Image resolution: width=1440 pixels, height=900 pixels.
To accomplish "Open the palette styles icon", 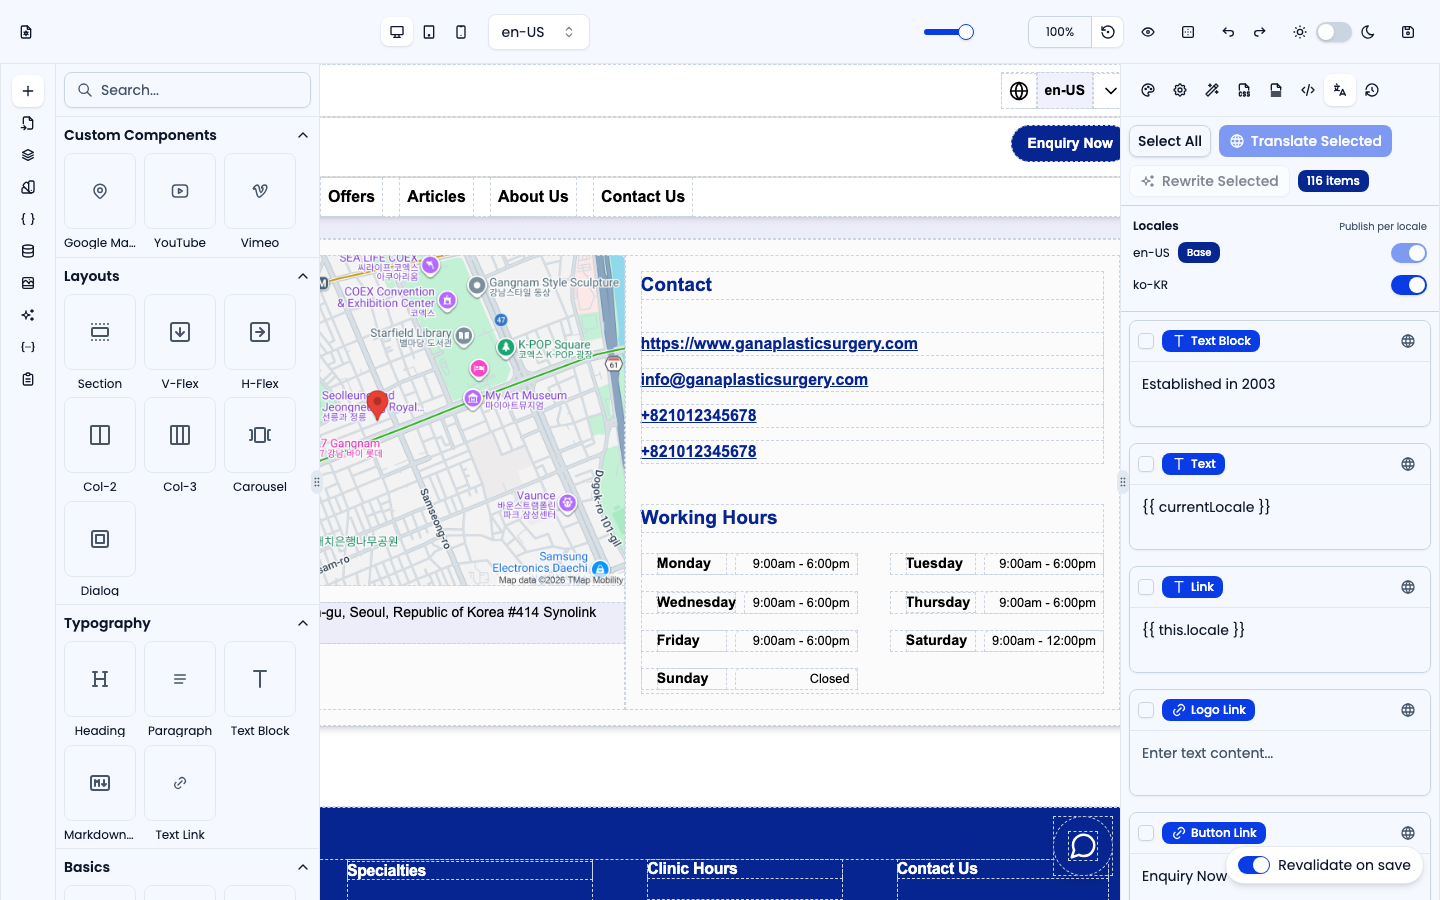I will 1148,90.
